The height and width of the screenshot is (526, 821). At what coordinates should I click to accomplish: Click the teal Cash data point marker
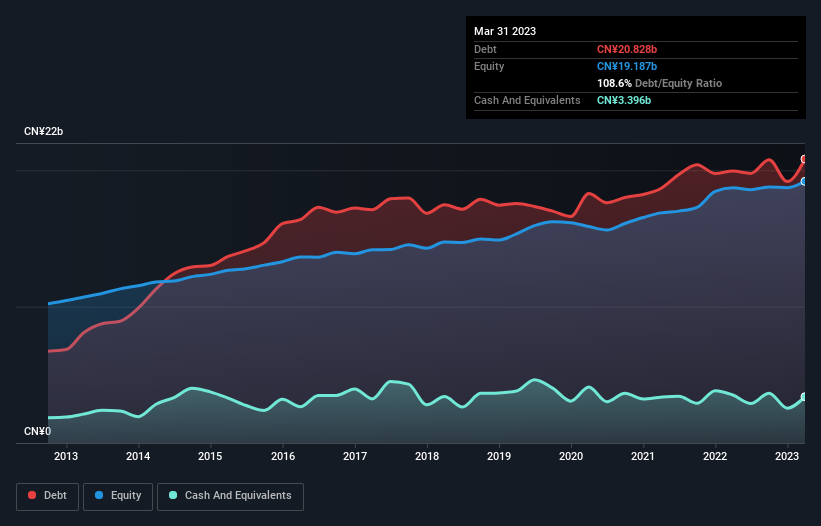804,397
